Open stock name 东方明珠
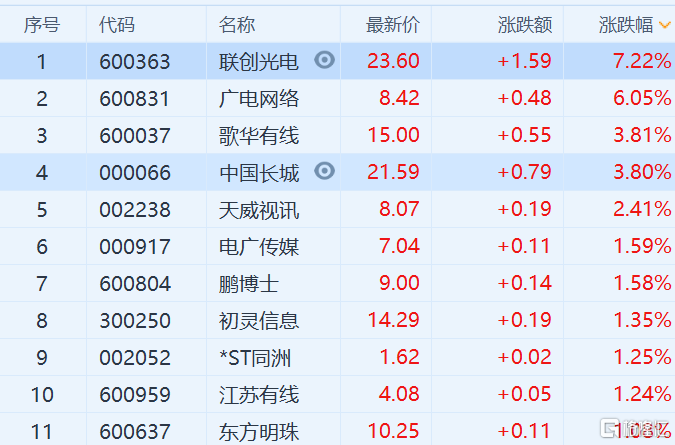 coord(259,432)
